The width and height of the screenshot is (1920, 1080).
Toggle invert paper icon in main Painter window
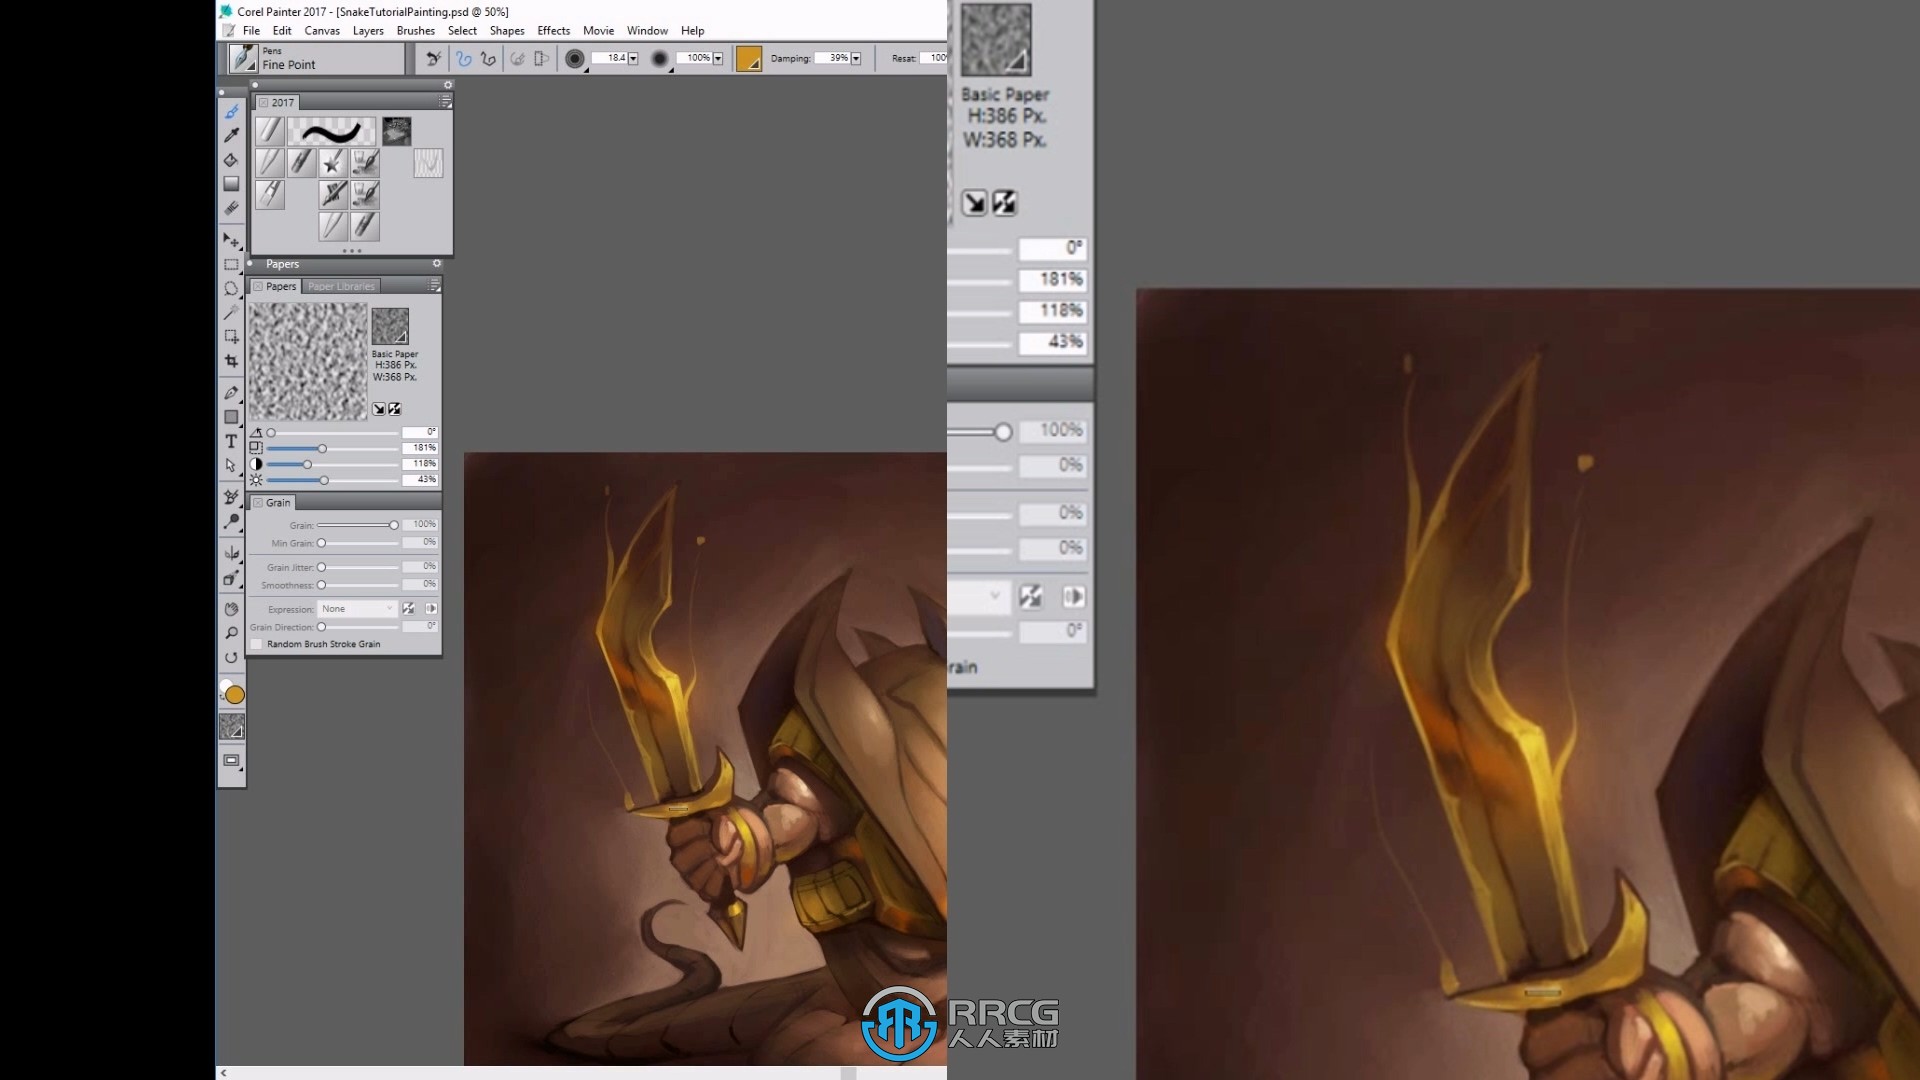(395, 409)
